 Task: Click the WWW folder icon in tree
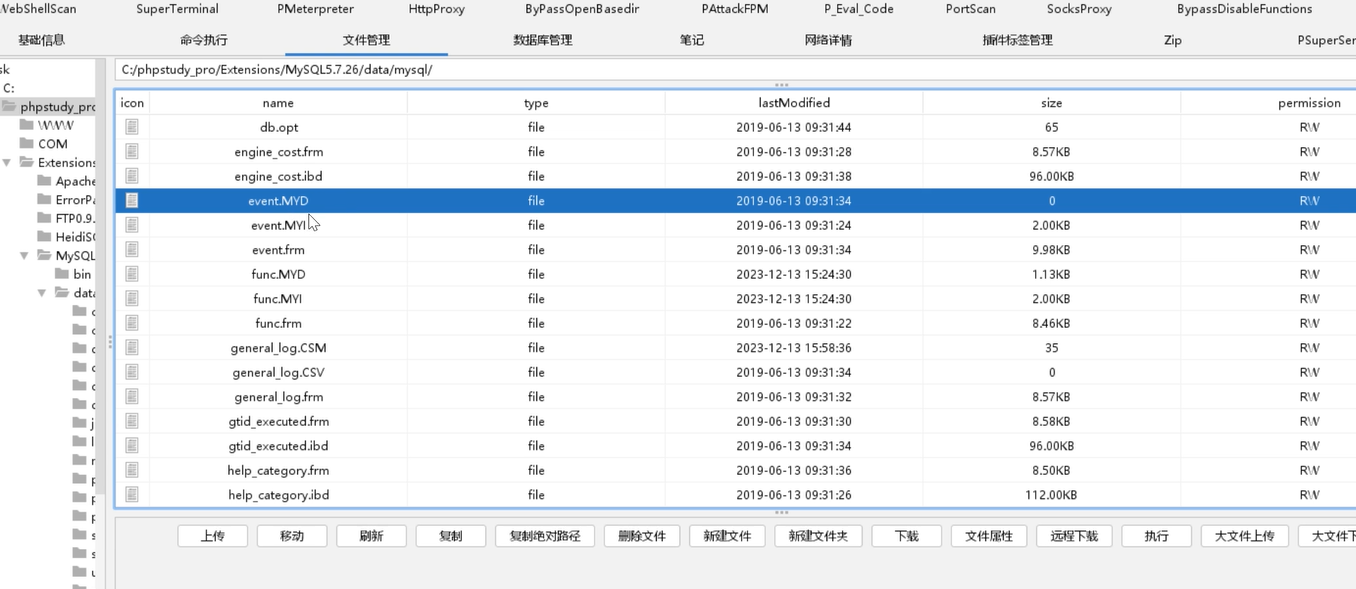[x=27, y=125]
